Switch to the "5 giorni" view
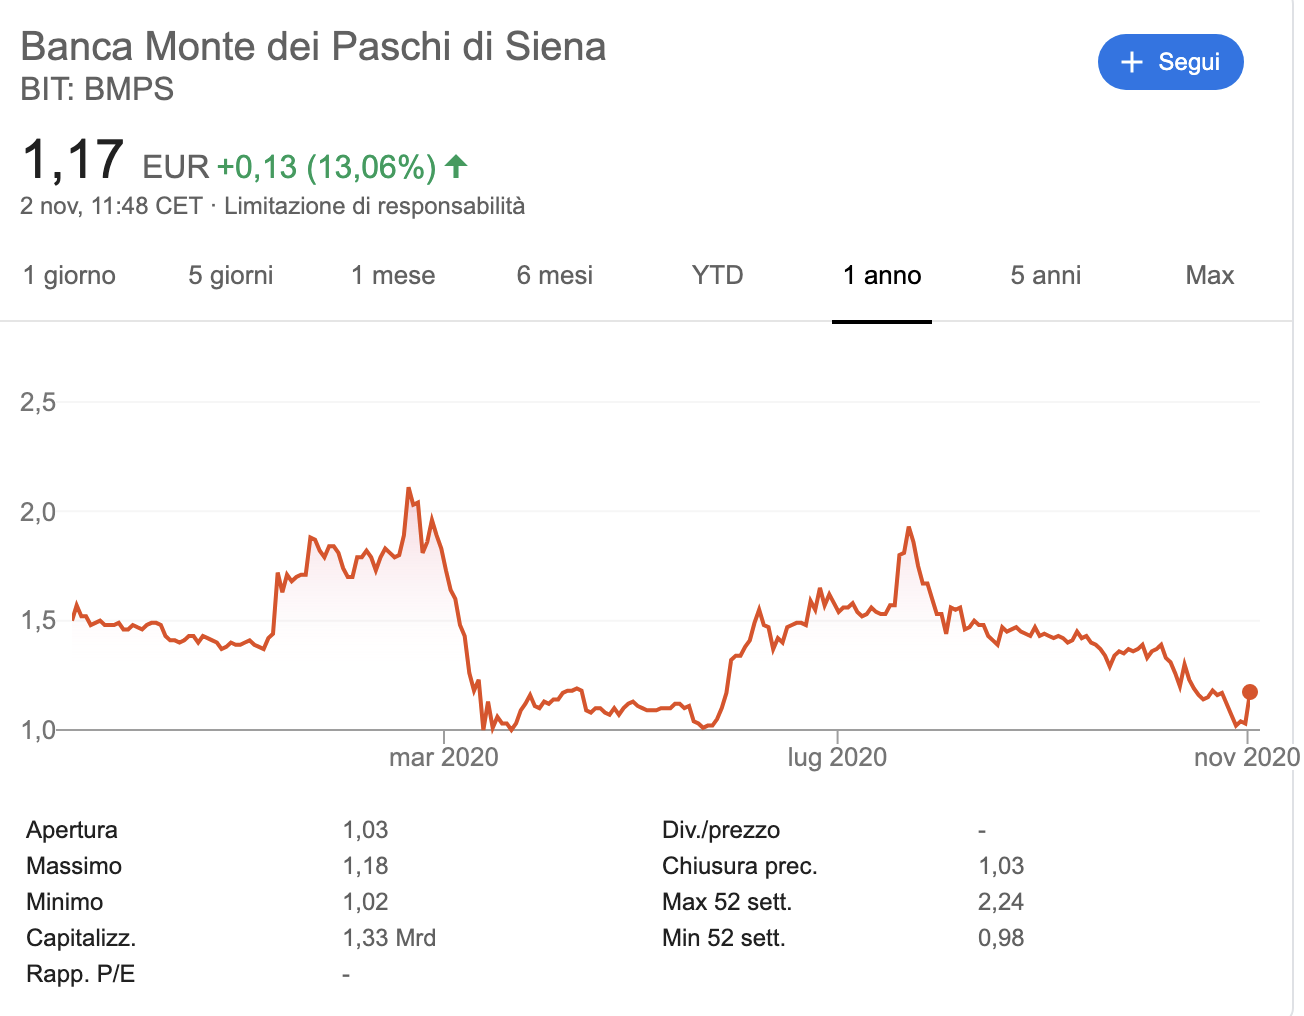1304x1016 pixels. coord(229,275)
